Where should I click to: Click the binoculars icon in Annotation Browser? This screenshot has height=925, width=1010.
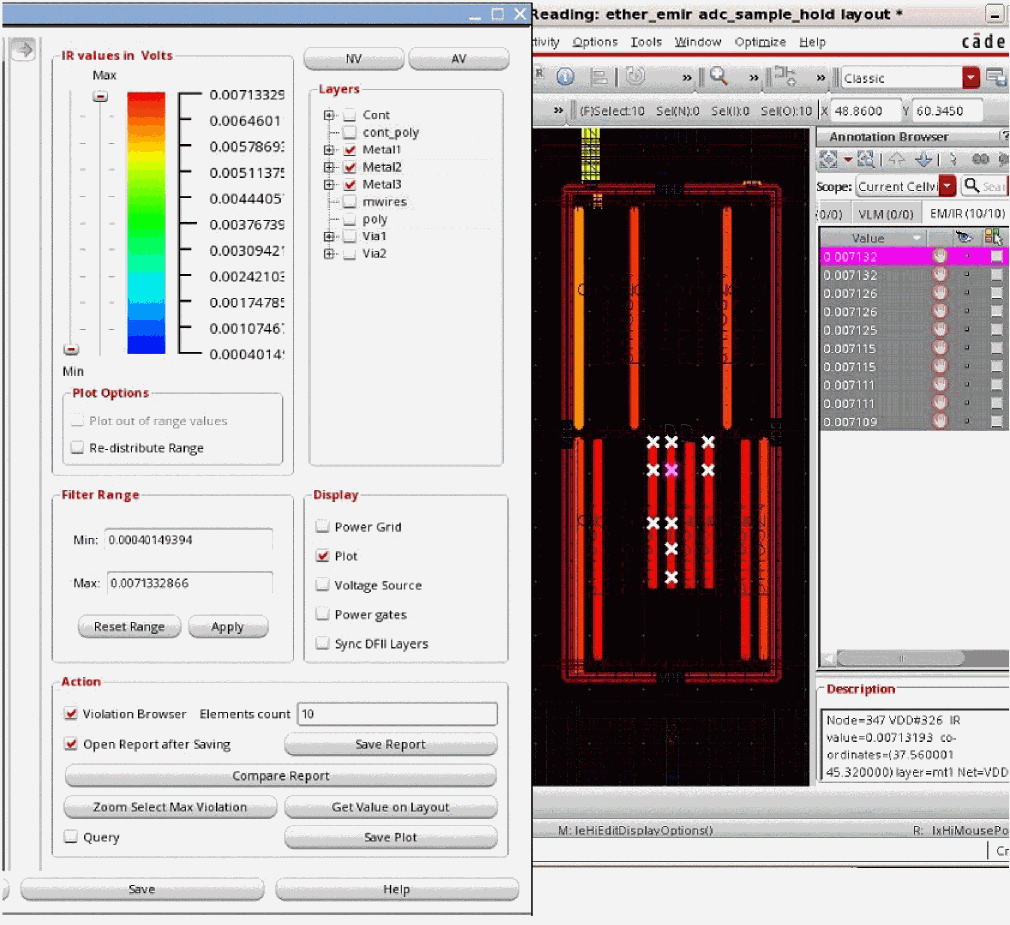[980, 159]
